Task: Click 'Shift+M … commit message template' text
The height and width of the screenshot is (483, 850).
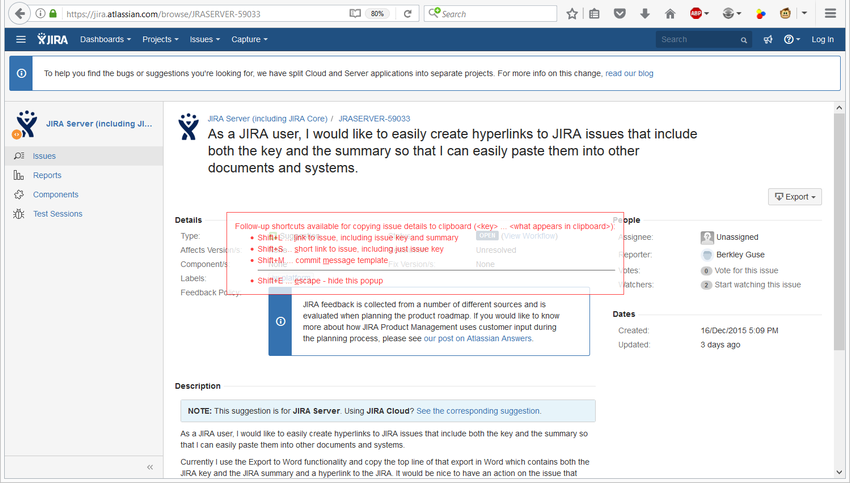Action: pyautogui.click(x=323, y=260)
